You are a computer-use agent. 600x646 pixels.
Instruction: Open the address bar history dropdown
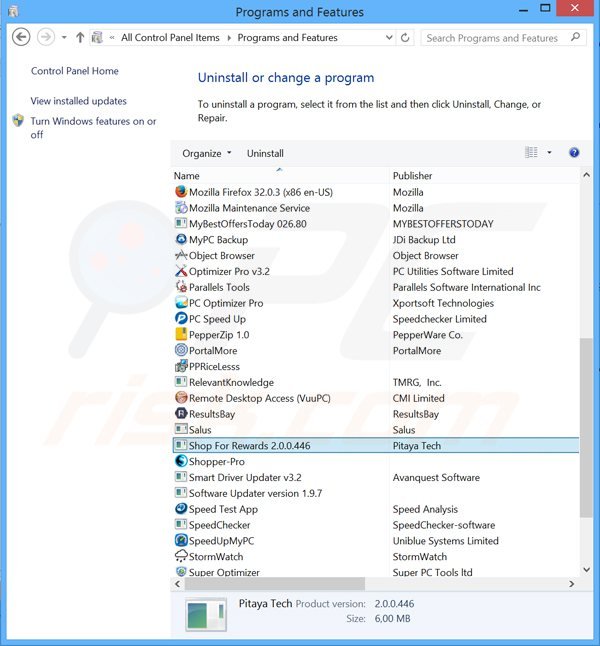389,38
